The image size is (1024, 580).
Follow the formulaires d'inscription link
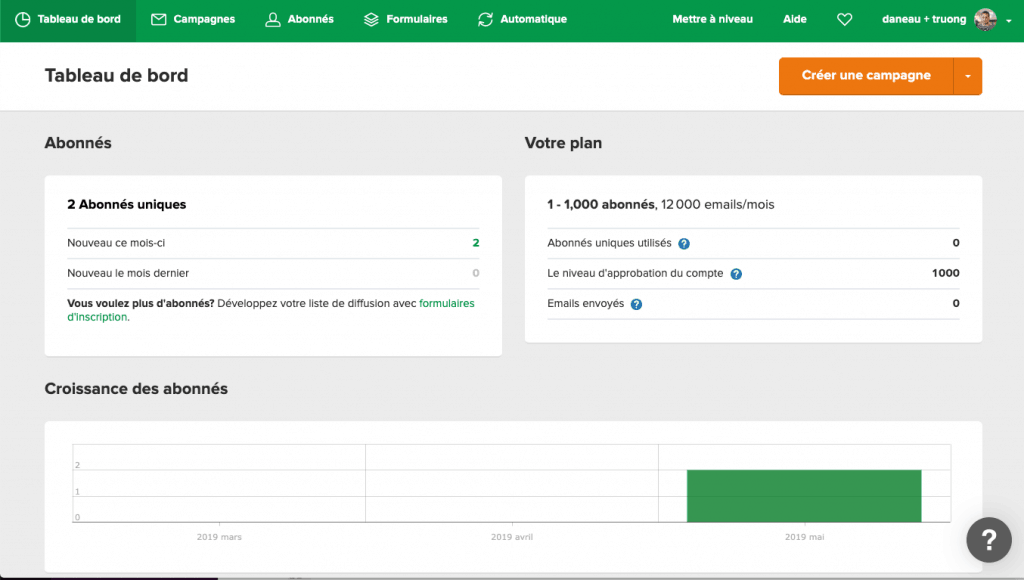pos(446,303)
